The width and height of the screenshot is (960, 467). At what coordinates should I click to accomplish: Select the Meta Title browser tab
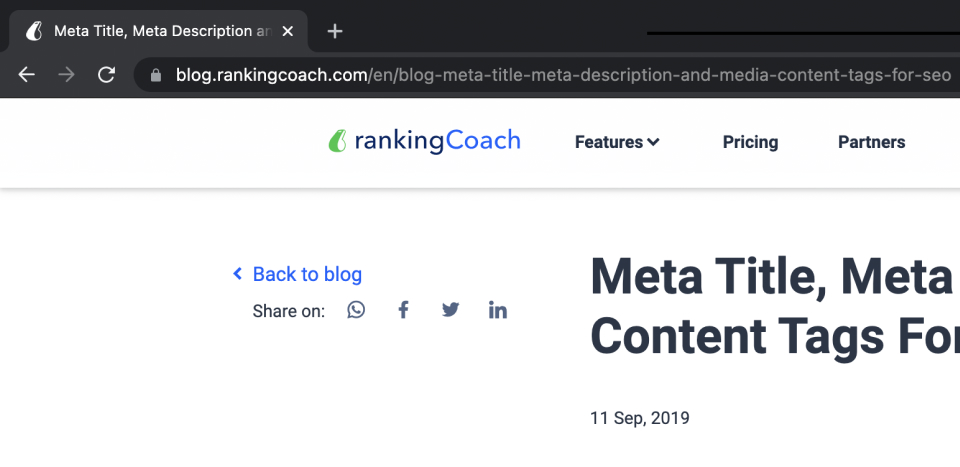pyautogui.click(x=153, y=31)
